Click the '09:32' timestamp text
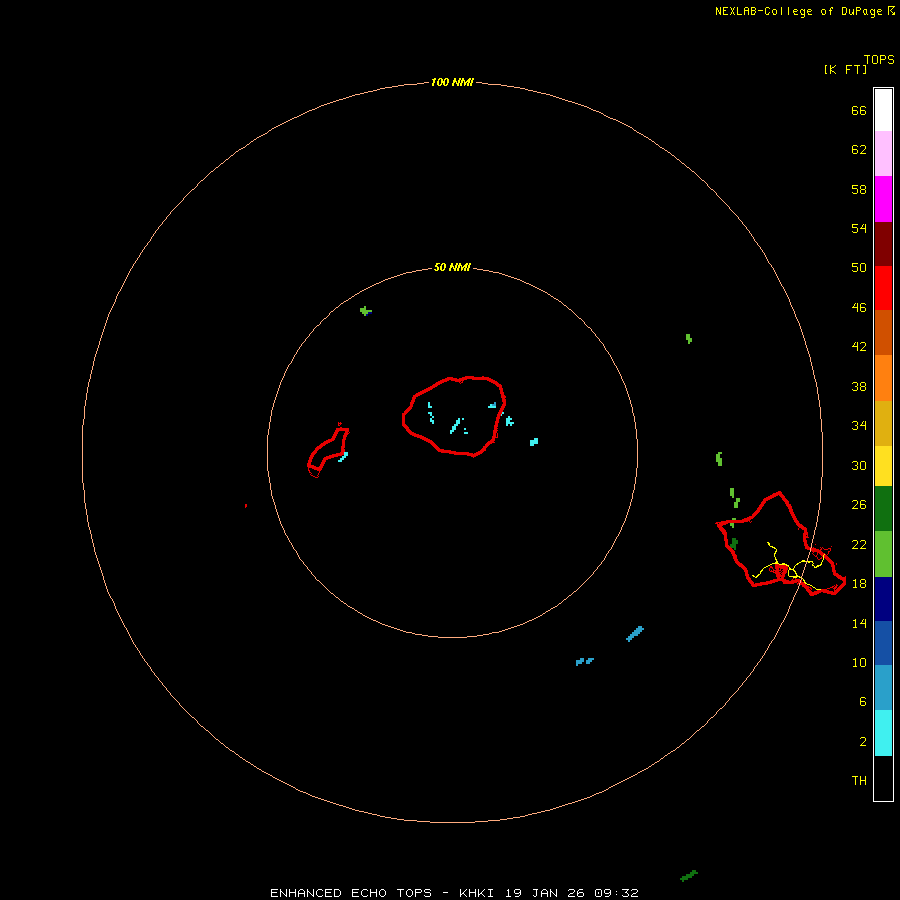Image resolution: width=900 pixels, height=900 pixels. pyautogui.click(x=617, y=893)
